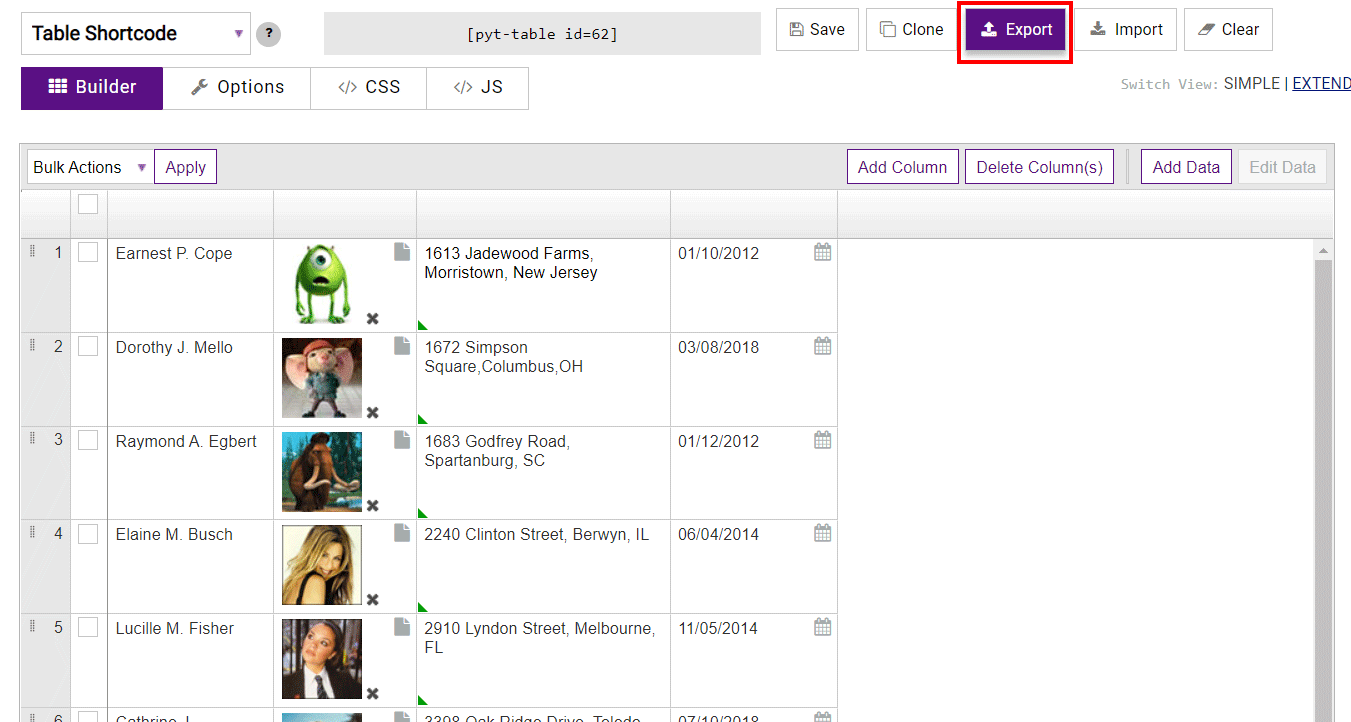Toggle the select-all header checkbox
The height and width of the screenshot is (722, 1351).
point(88,204)
